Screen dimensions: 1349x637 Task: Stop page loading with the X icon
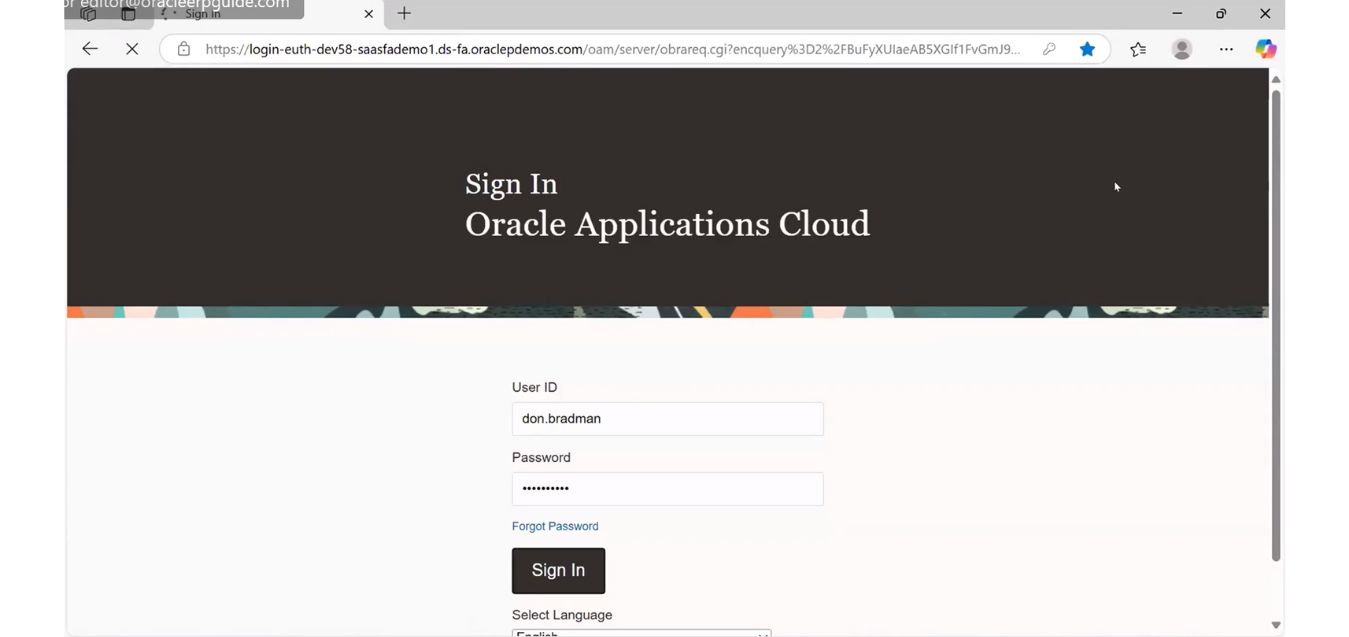pos(132,48)
